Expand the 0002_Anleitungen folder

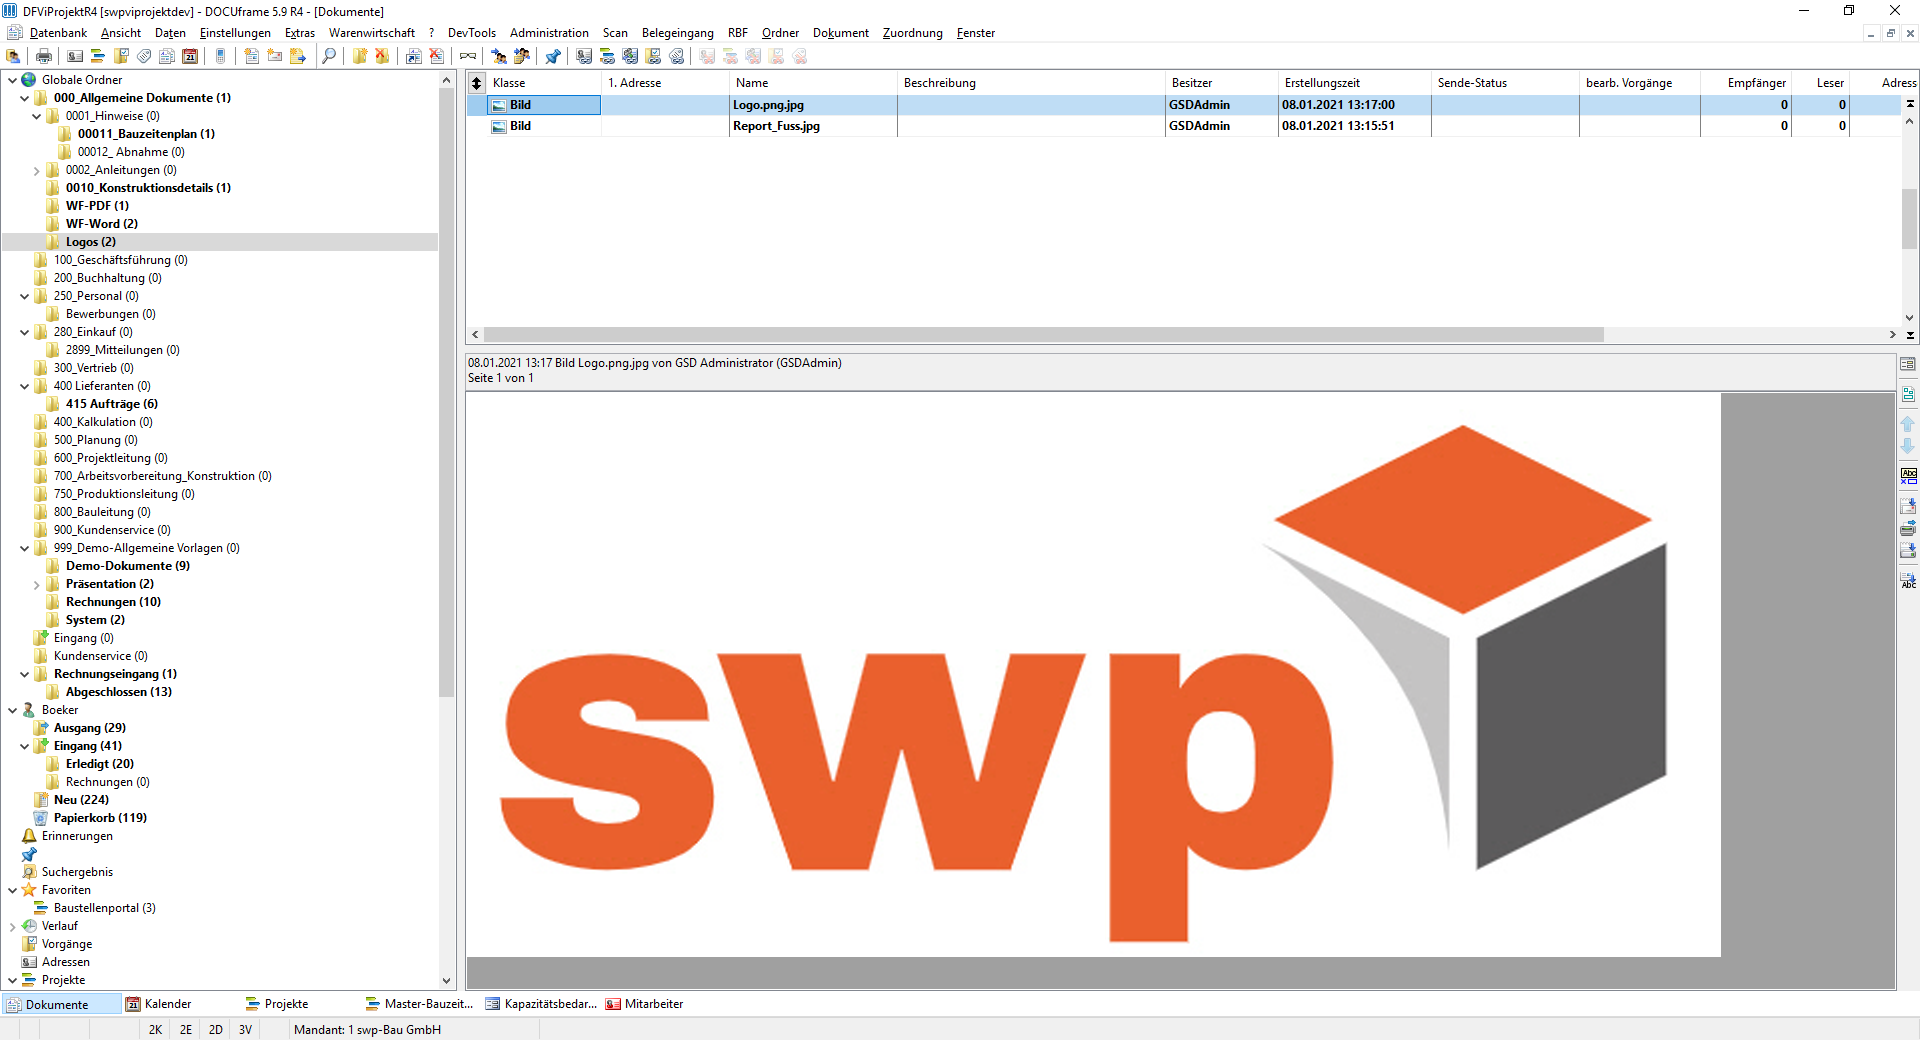(x=36, y=171)
